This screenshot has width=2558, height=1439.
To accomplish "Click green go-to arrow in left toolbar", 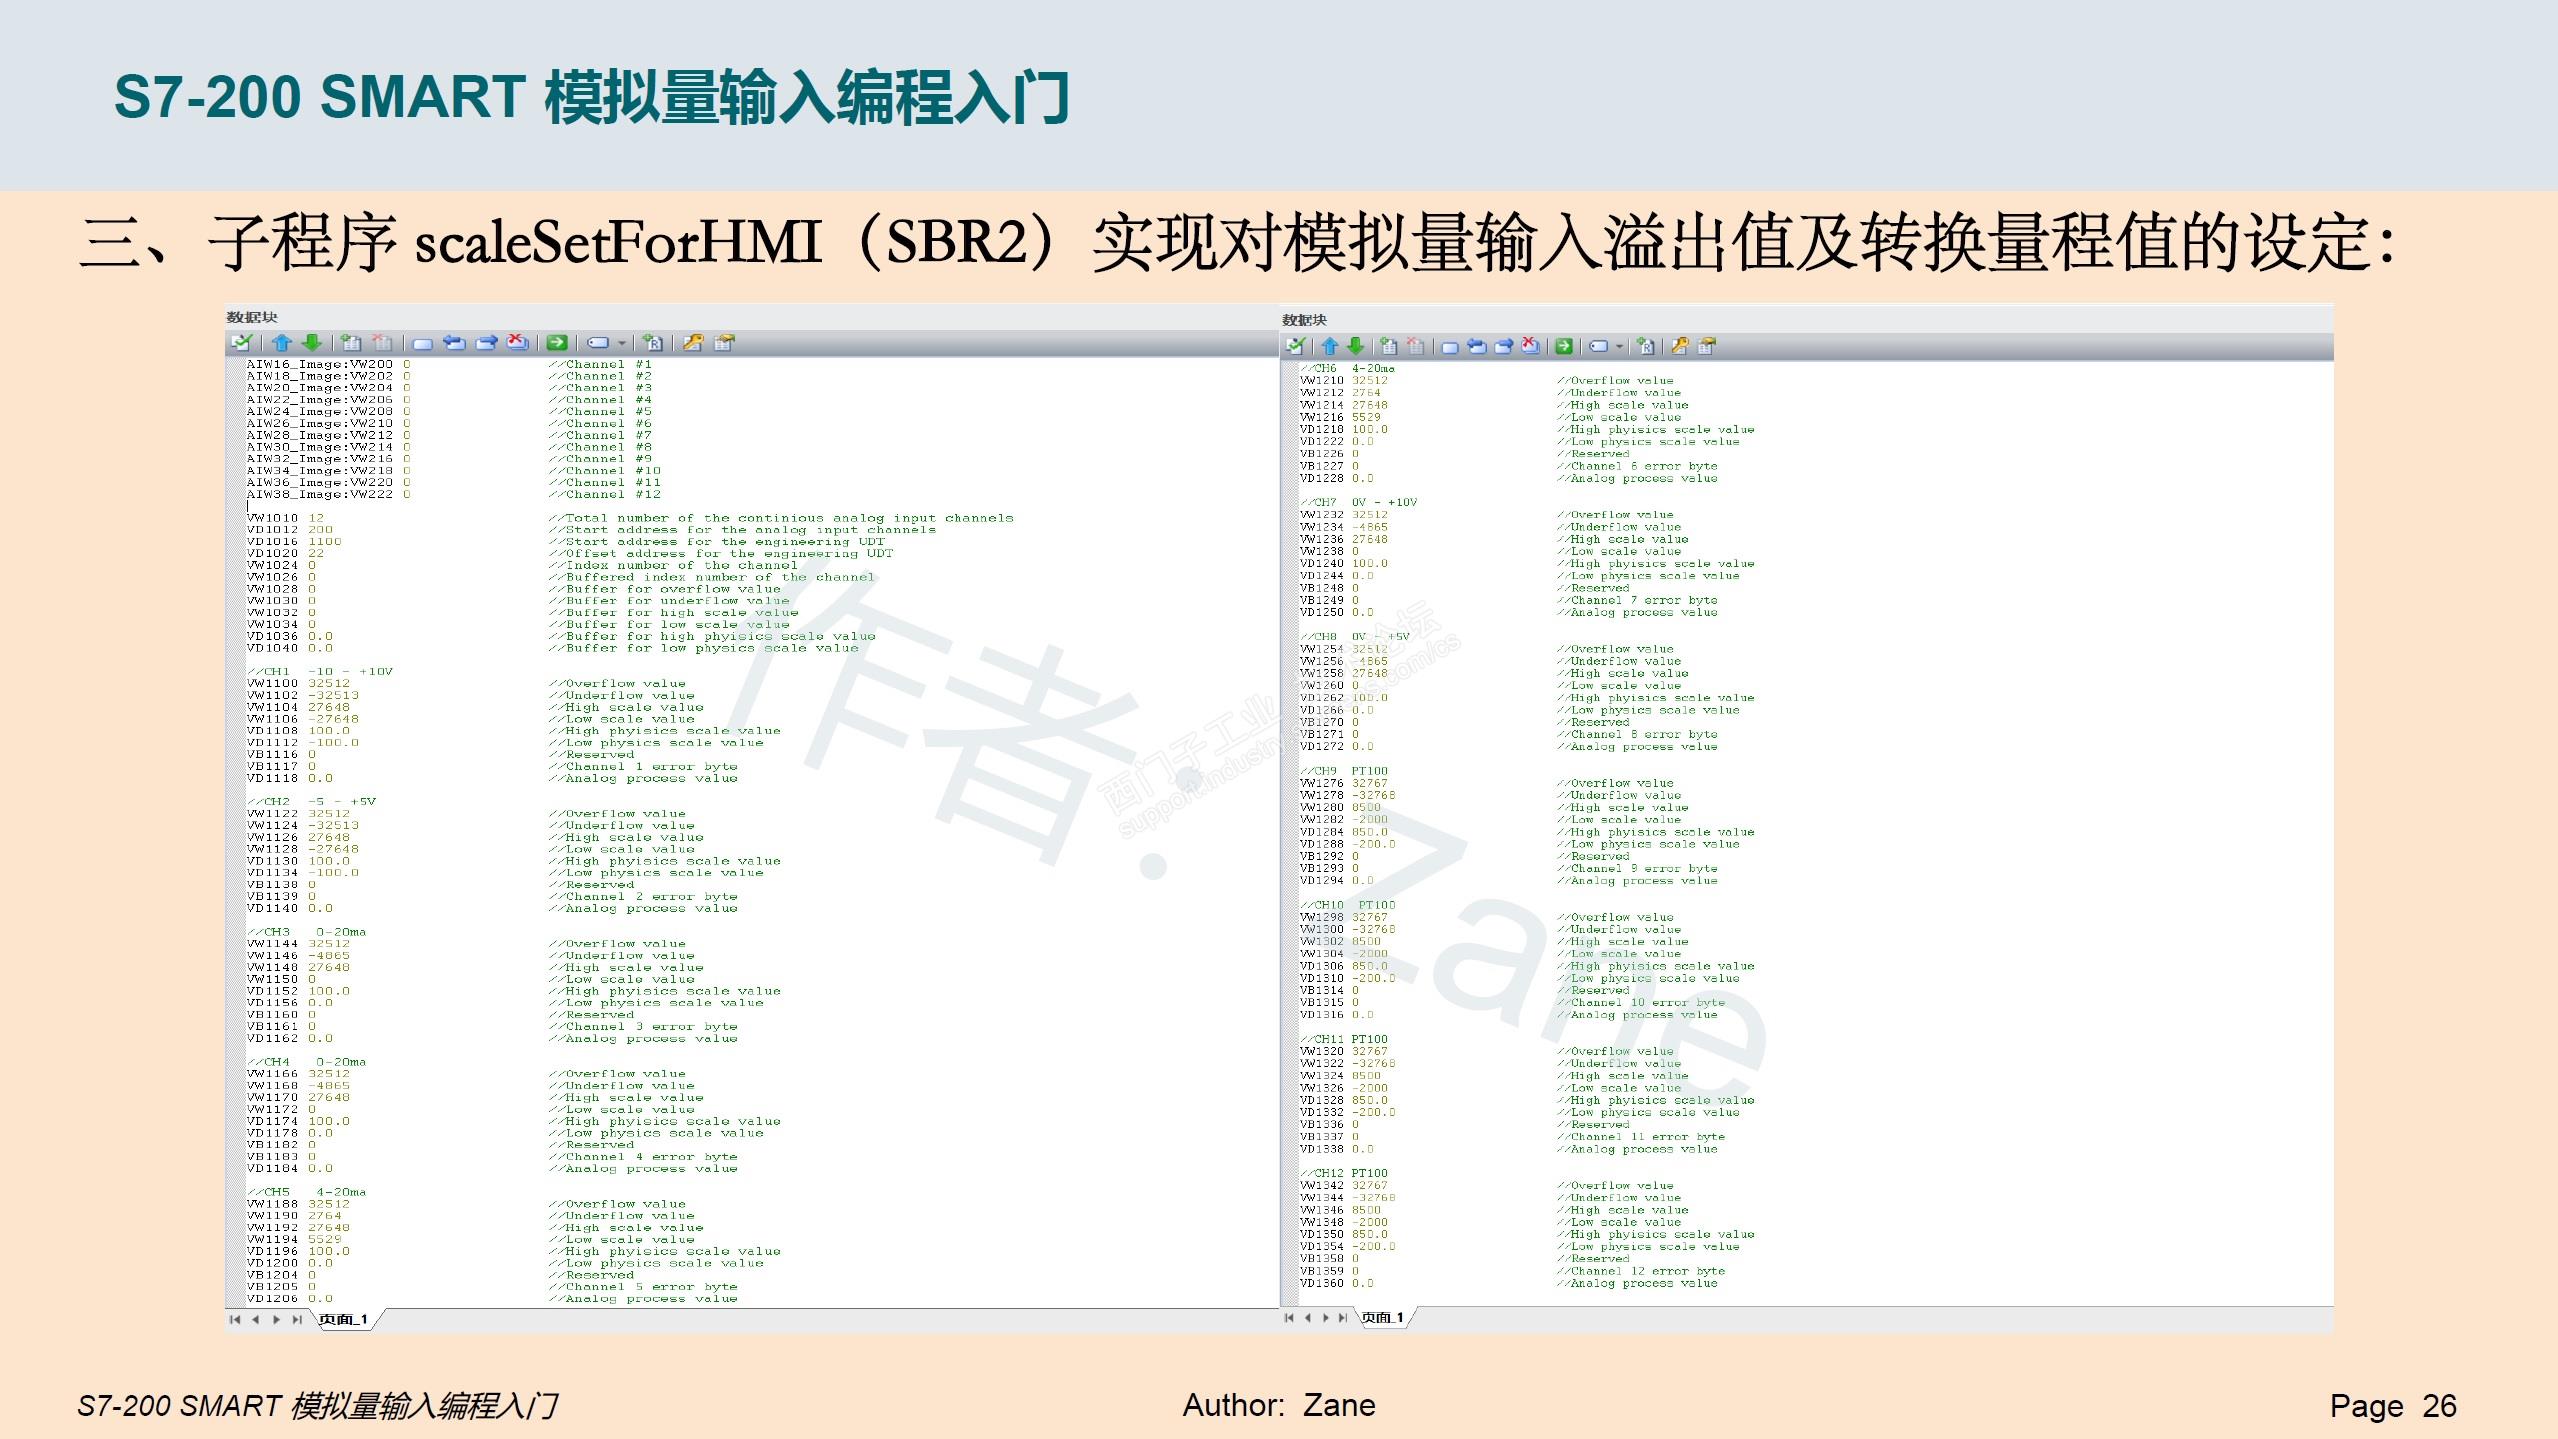I will (x=558, y=343).
